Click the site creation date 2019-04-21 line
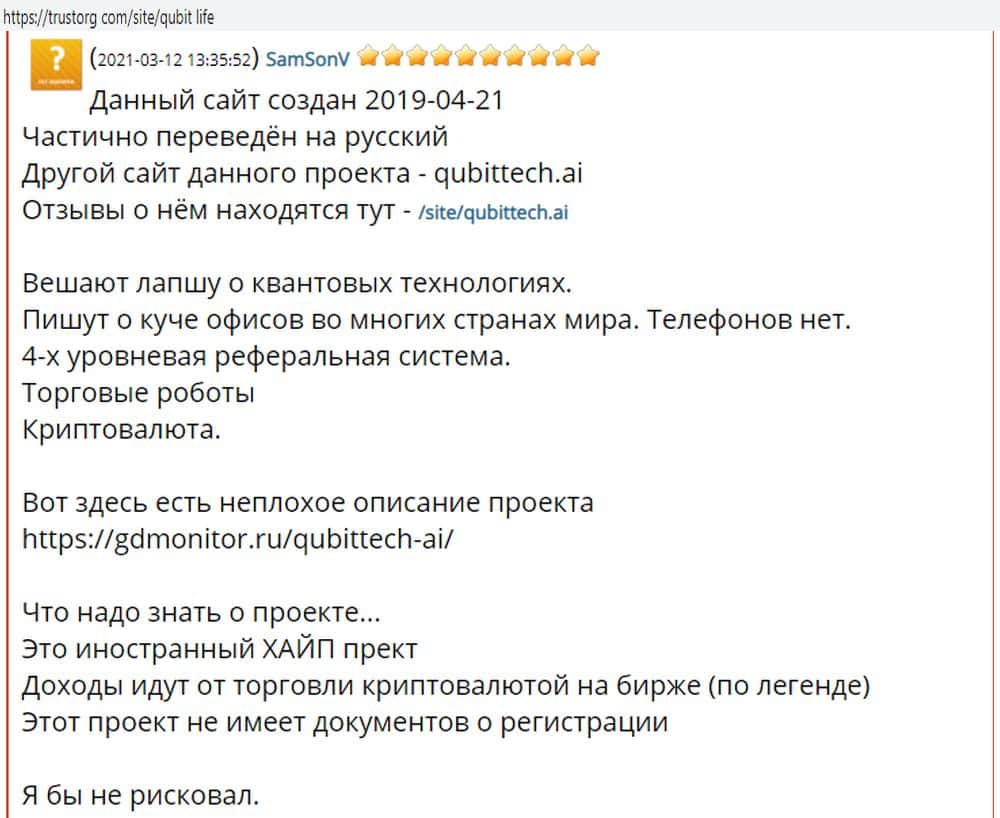 (x=296, y=101)
